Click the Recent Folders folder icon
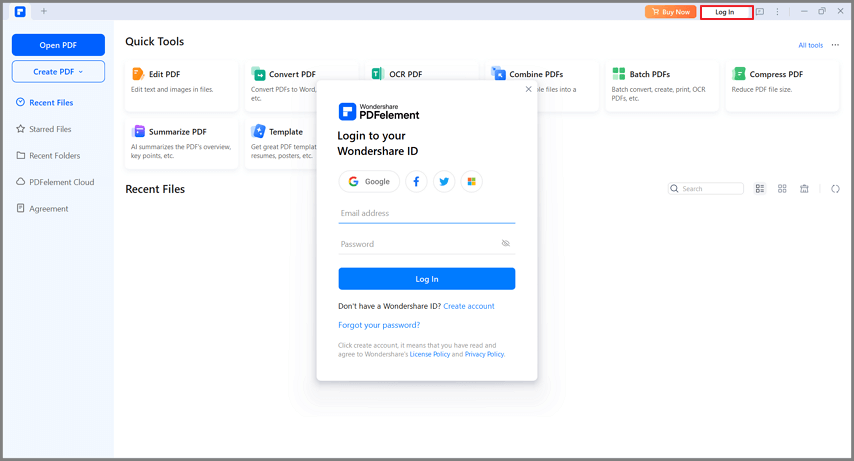Viewport: 854px width, 461px height. [x=21, y=155]
